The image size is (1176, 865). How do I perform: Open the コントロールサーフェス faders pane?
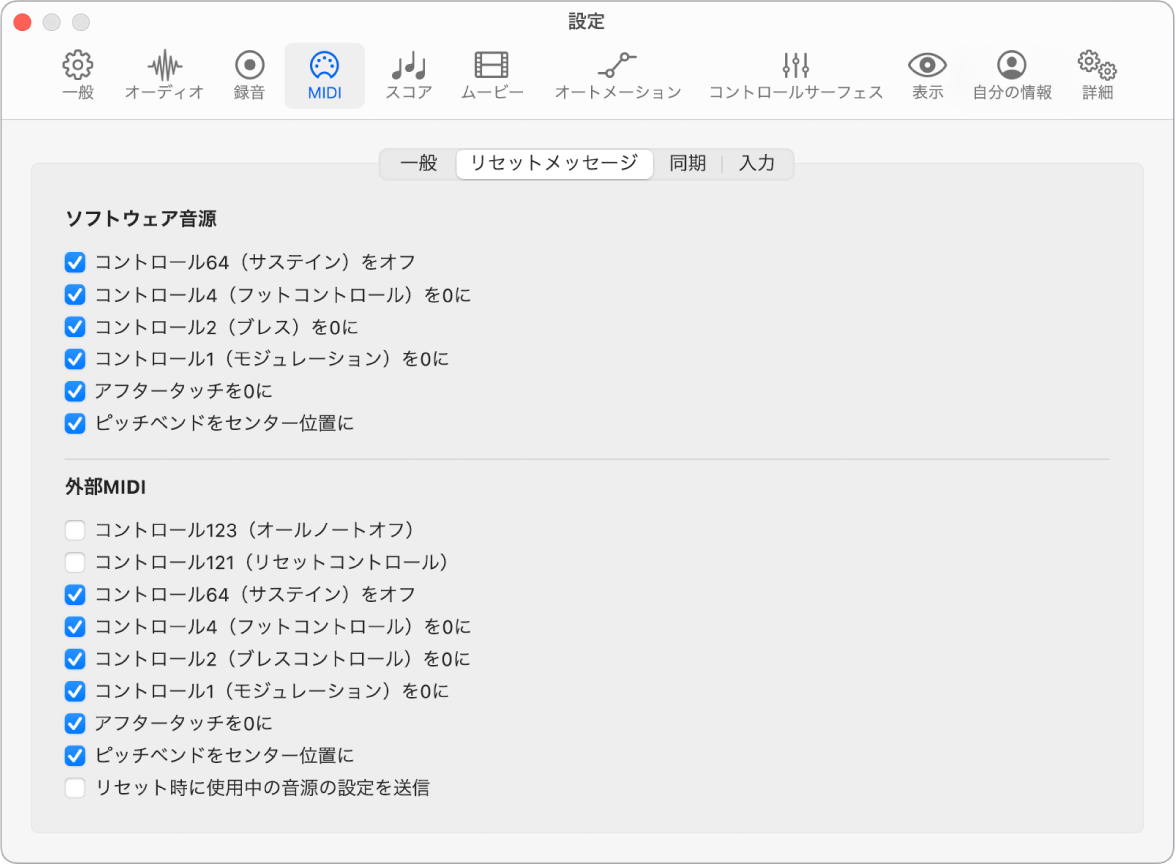796,76
